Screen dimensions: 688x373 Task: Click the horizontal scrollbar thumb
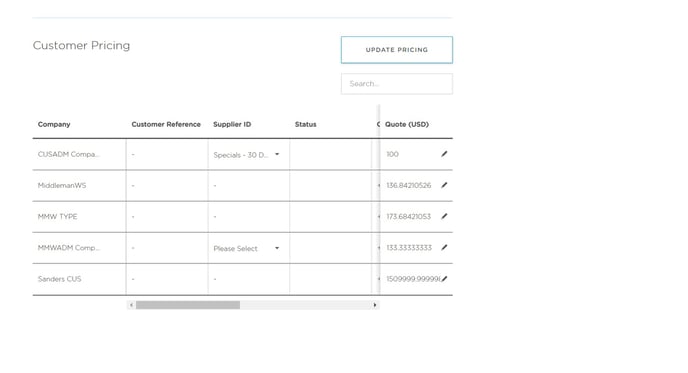click(188, 305)
